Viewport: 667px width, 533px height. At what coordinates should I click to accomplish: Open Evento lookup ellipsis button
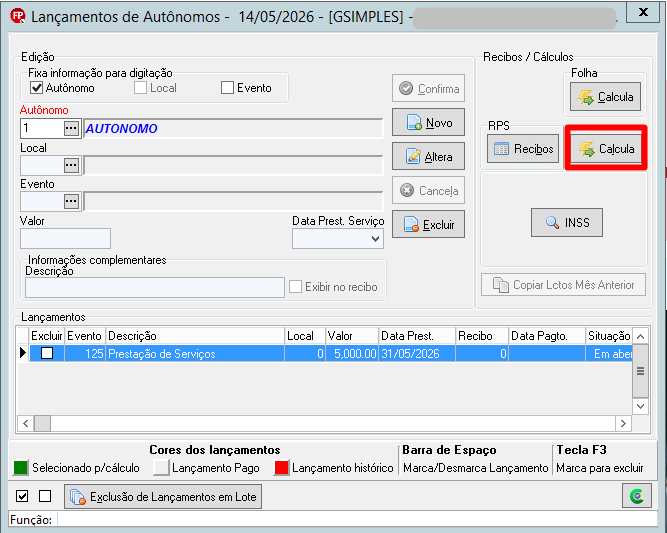coord(71,201)
